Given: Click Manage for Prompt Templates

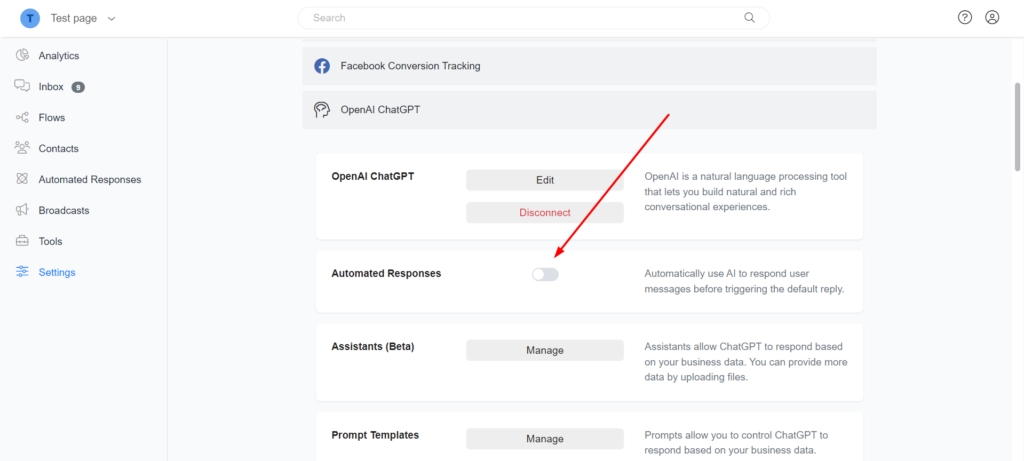Looking at the screenshot, I should (544, 439).
